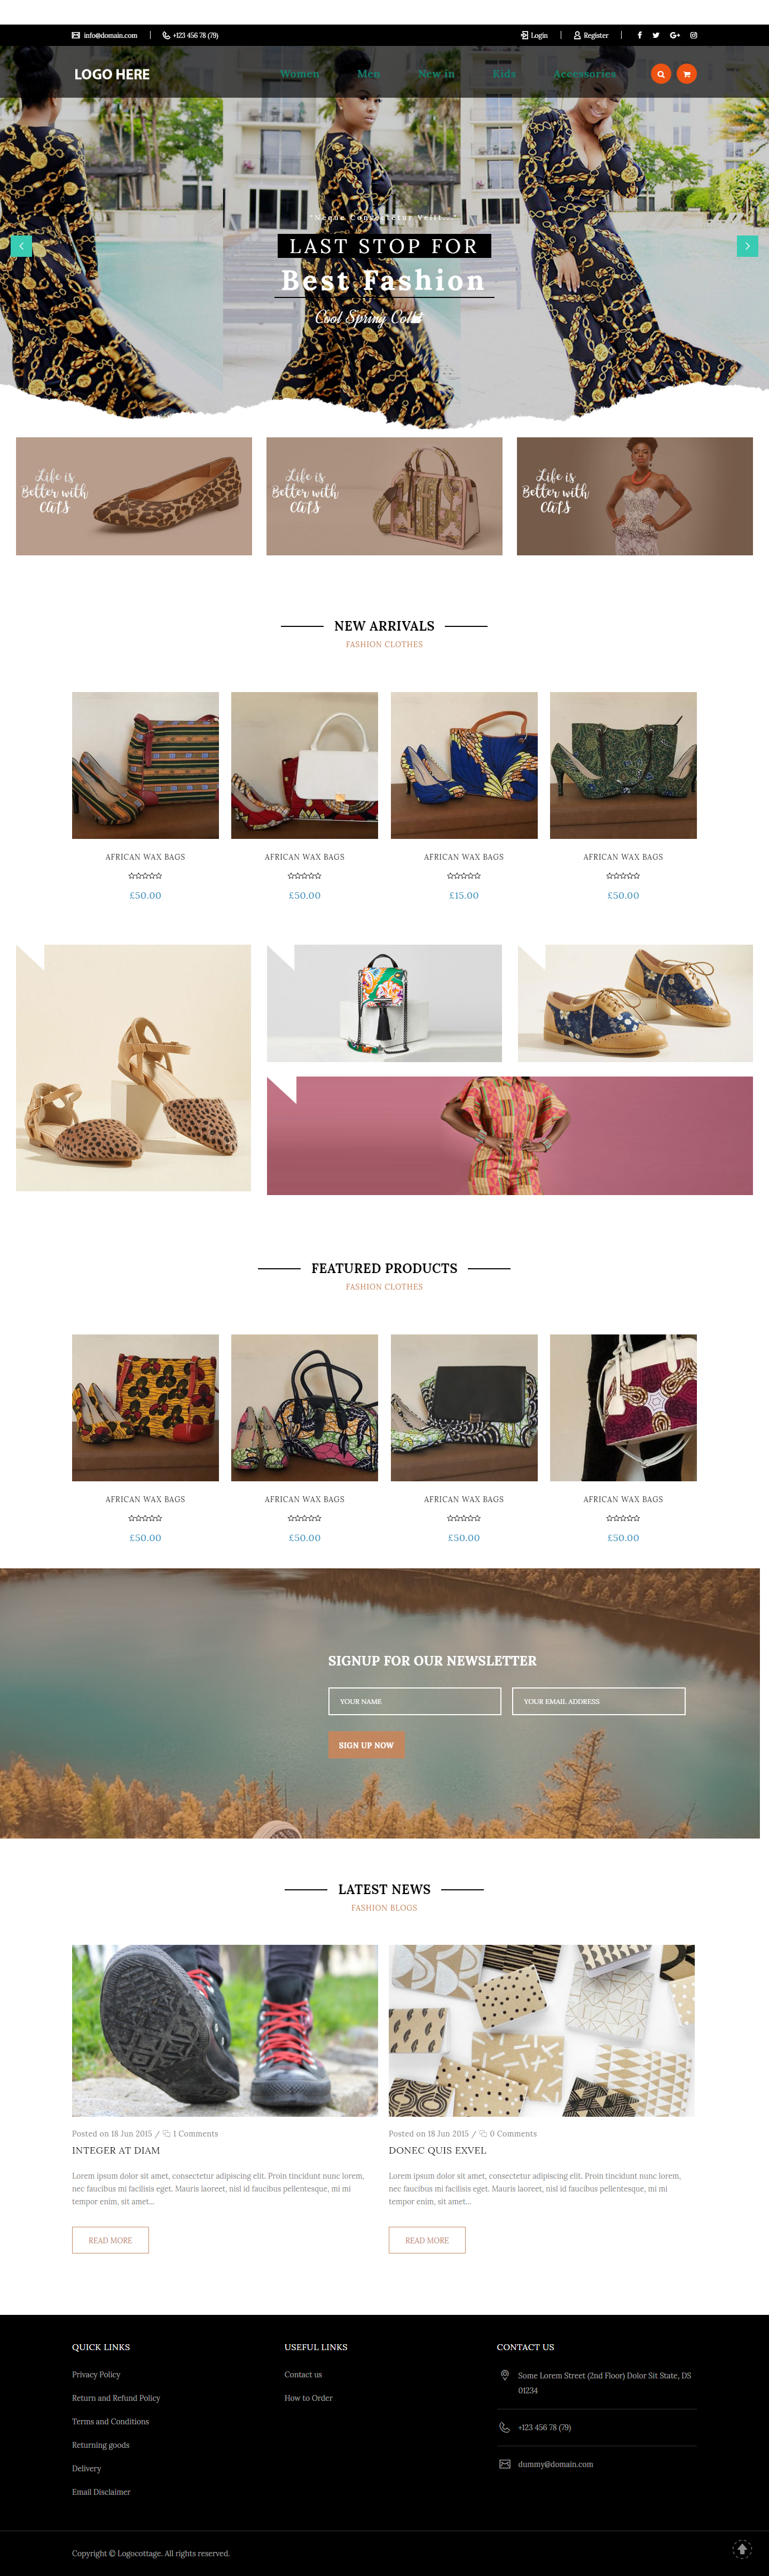This screenshot has height=2576, width=769.
Task: Click the SIGN UP NOW button
Action: [366, 1745]
